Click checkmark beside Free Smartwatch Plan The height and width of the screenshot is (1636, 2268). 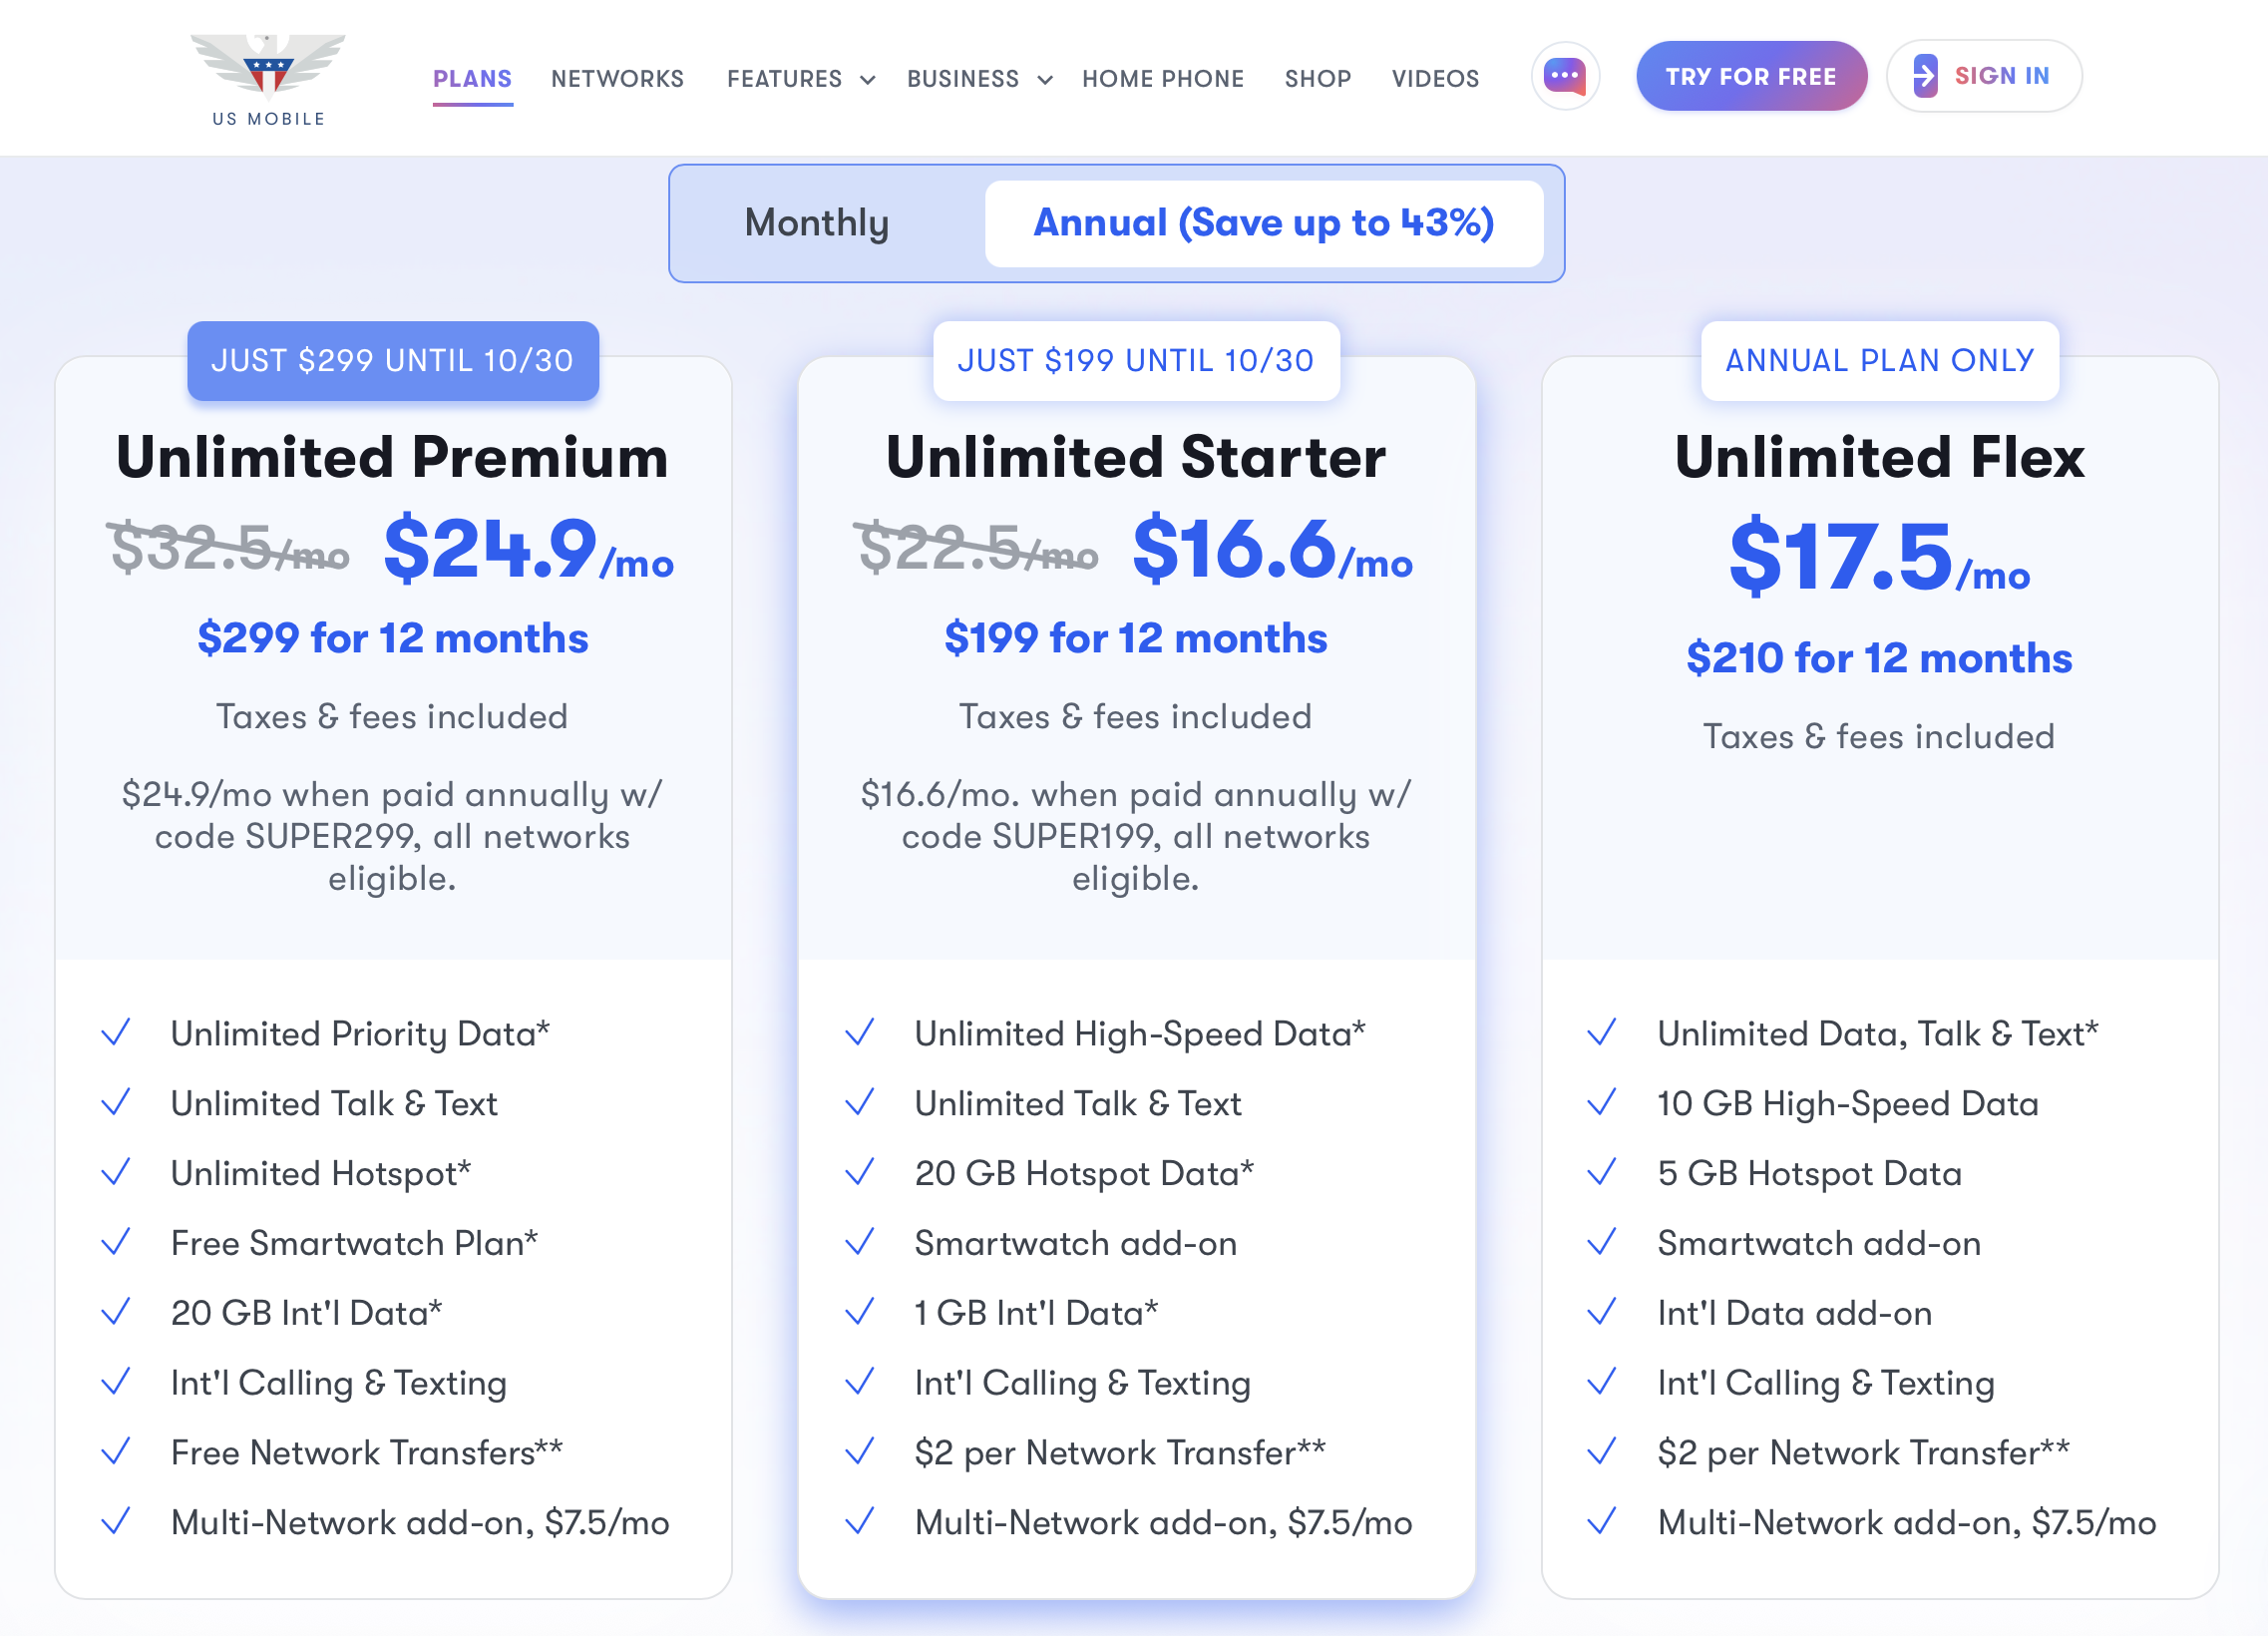117,1243
